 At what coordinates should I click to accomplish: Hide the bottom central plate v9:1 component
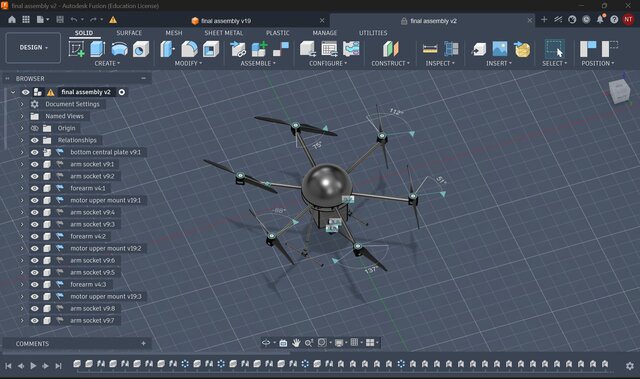(x=35, y=152)
